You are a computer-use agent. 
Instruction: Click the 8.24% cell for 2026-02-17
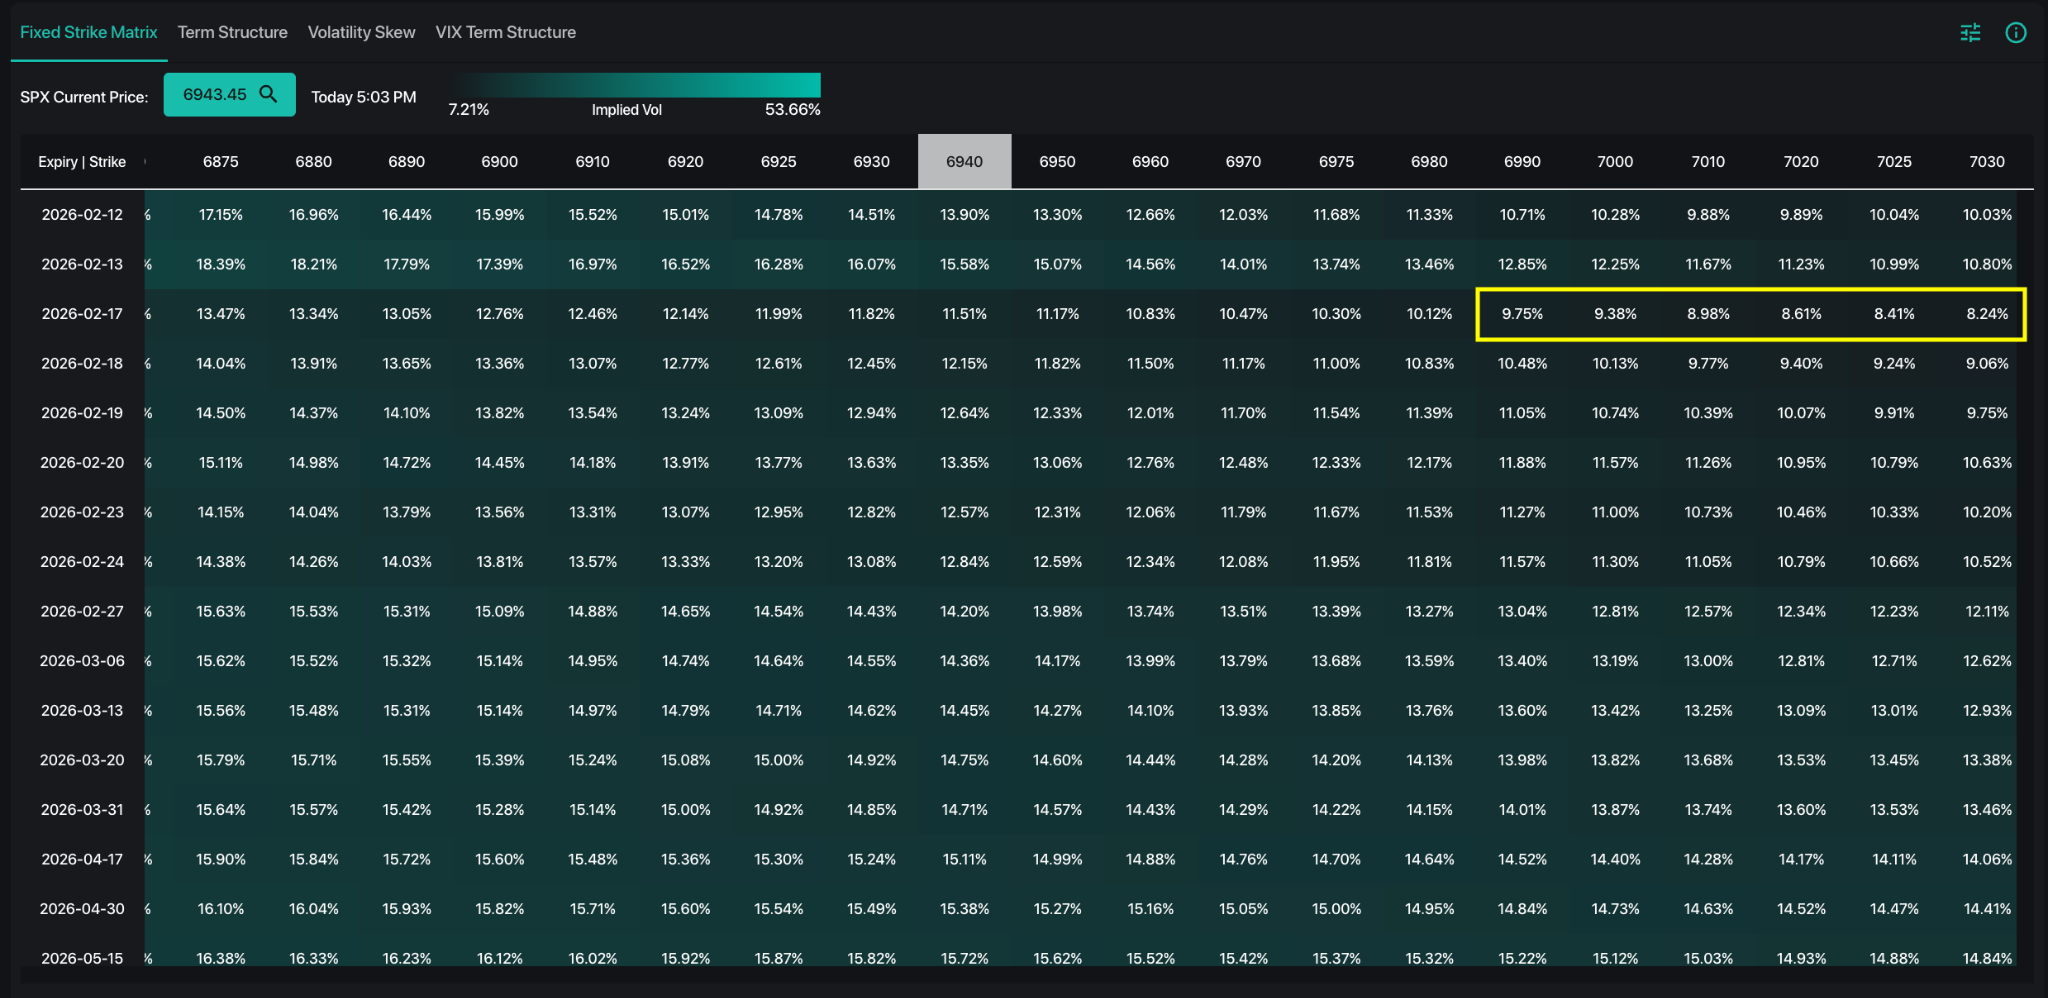pyautogui.click(x=1987, y=314)
